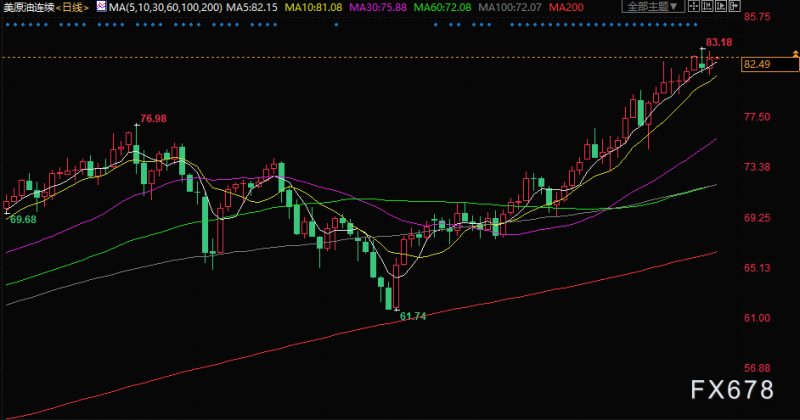Click the green MA60:72.08 legend
The width and height of the screenshot is (800, 420).
[442, 8]
